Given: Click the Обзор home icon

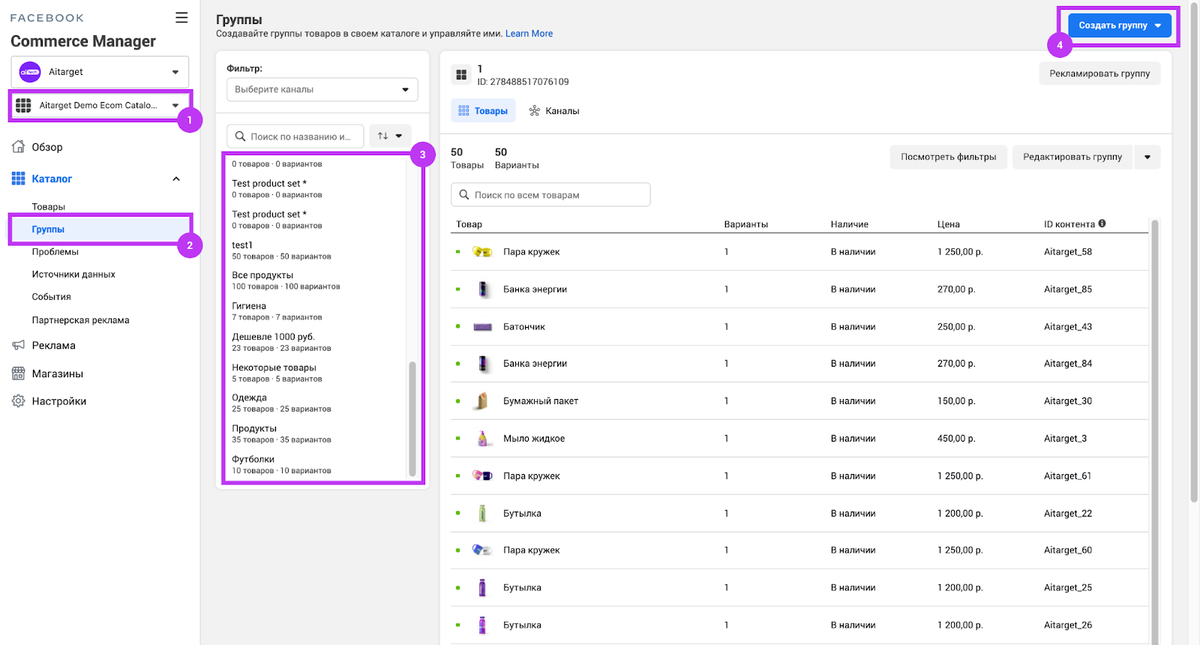Looking at the screenshot, I should click(x=18, y=147).
